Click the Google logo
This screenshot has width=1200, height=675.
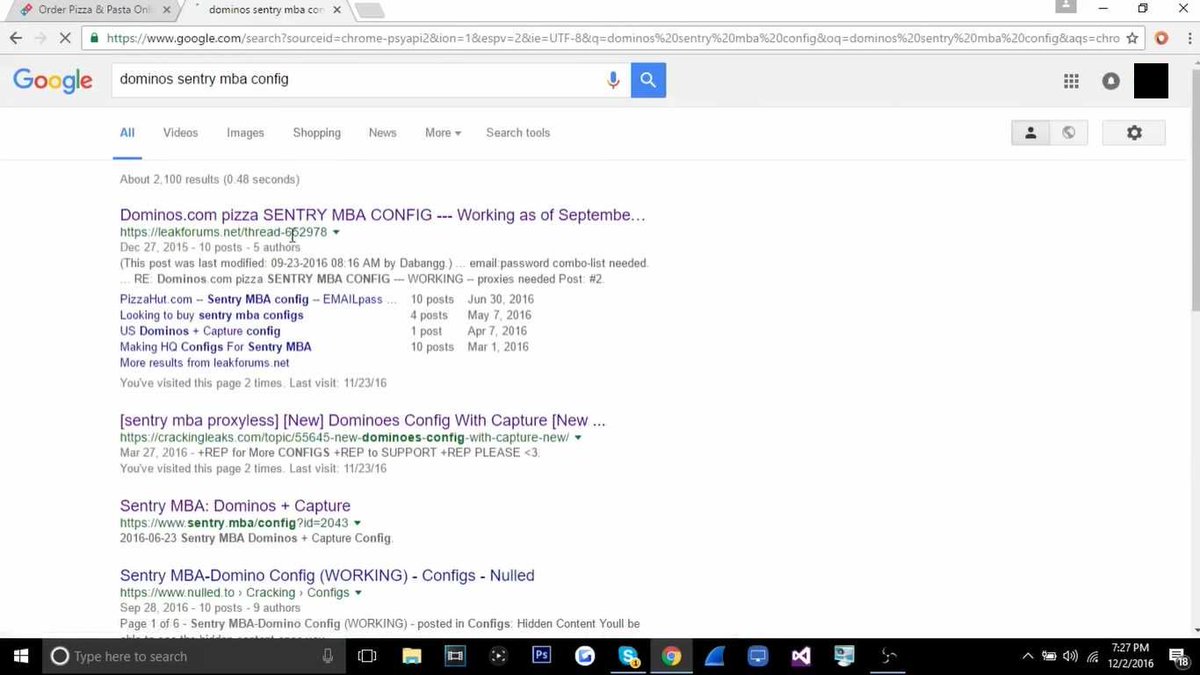click(x=53, y=81)
